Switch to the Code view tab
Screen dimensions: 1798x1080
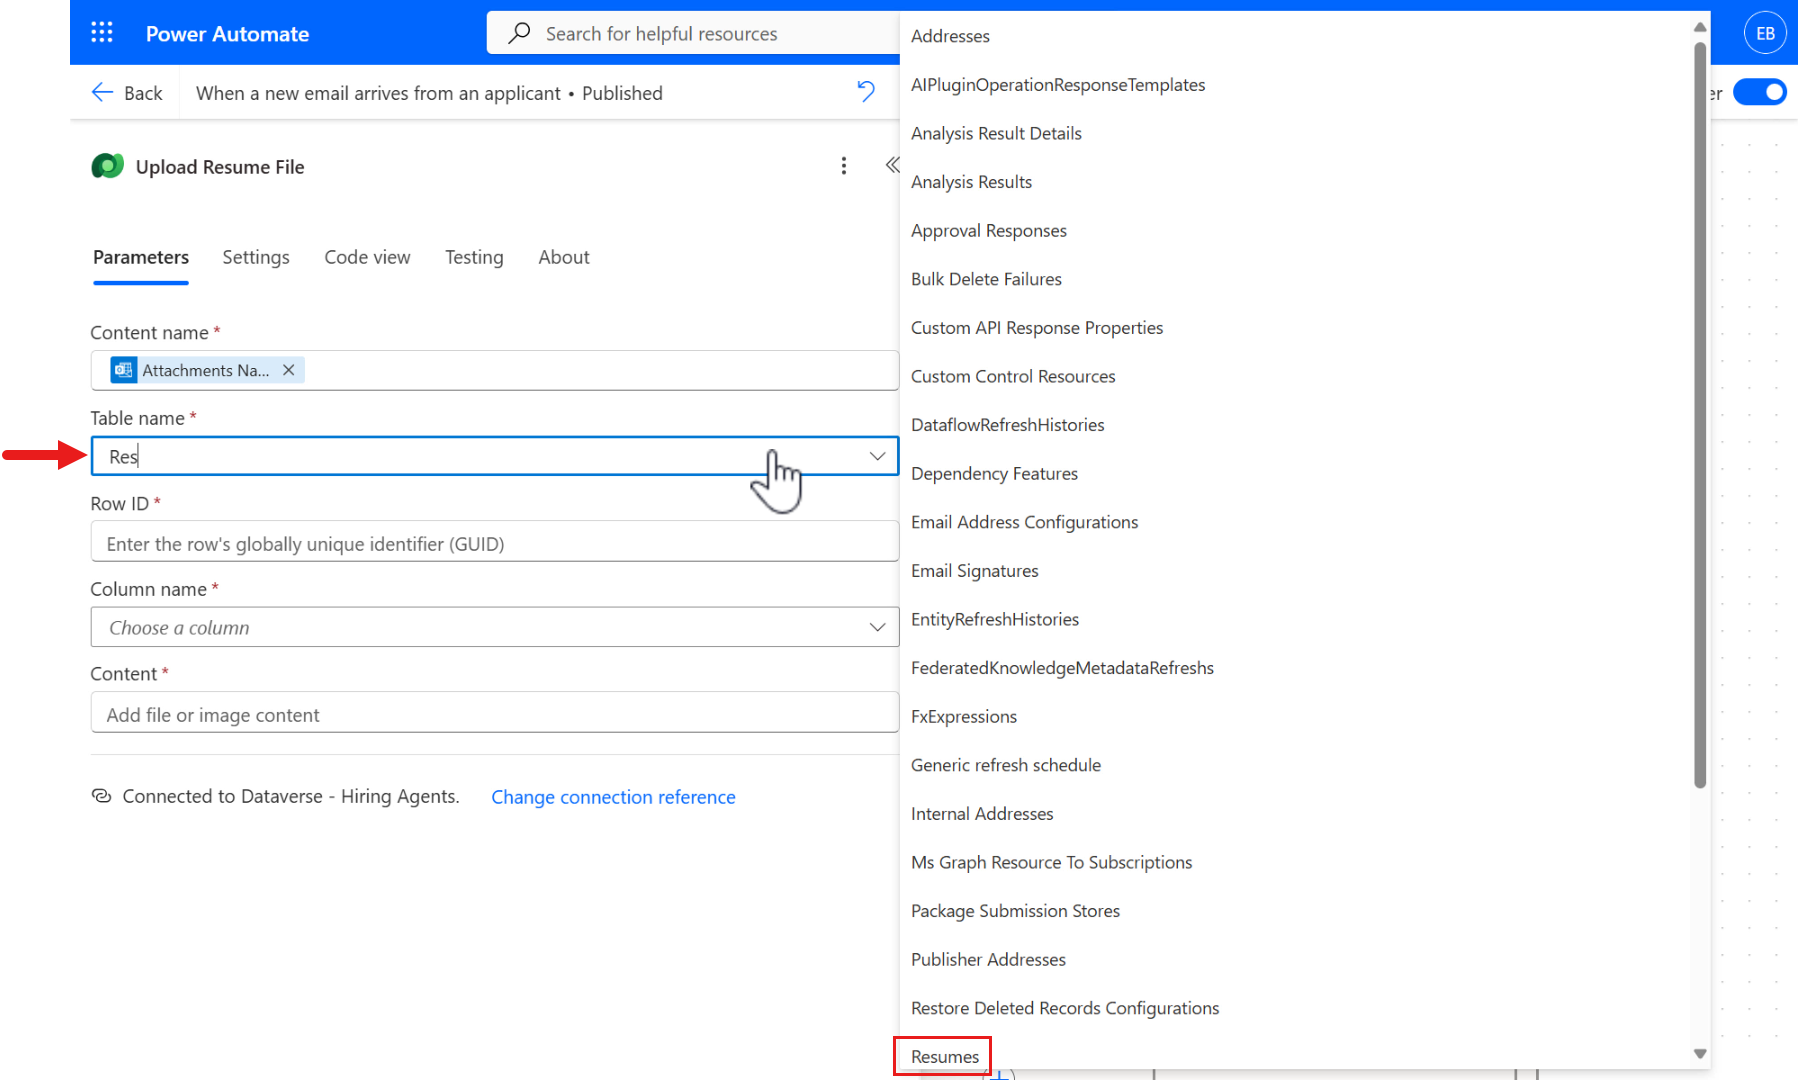click(x=367, y=257)
